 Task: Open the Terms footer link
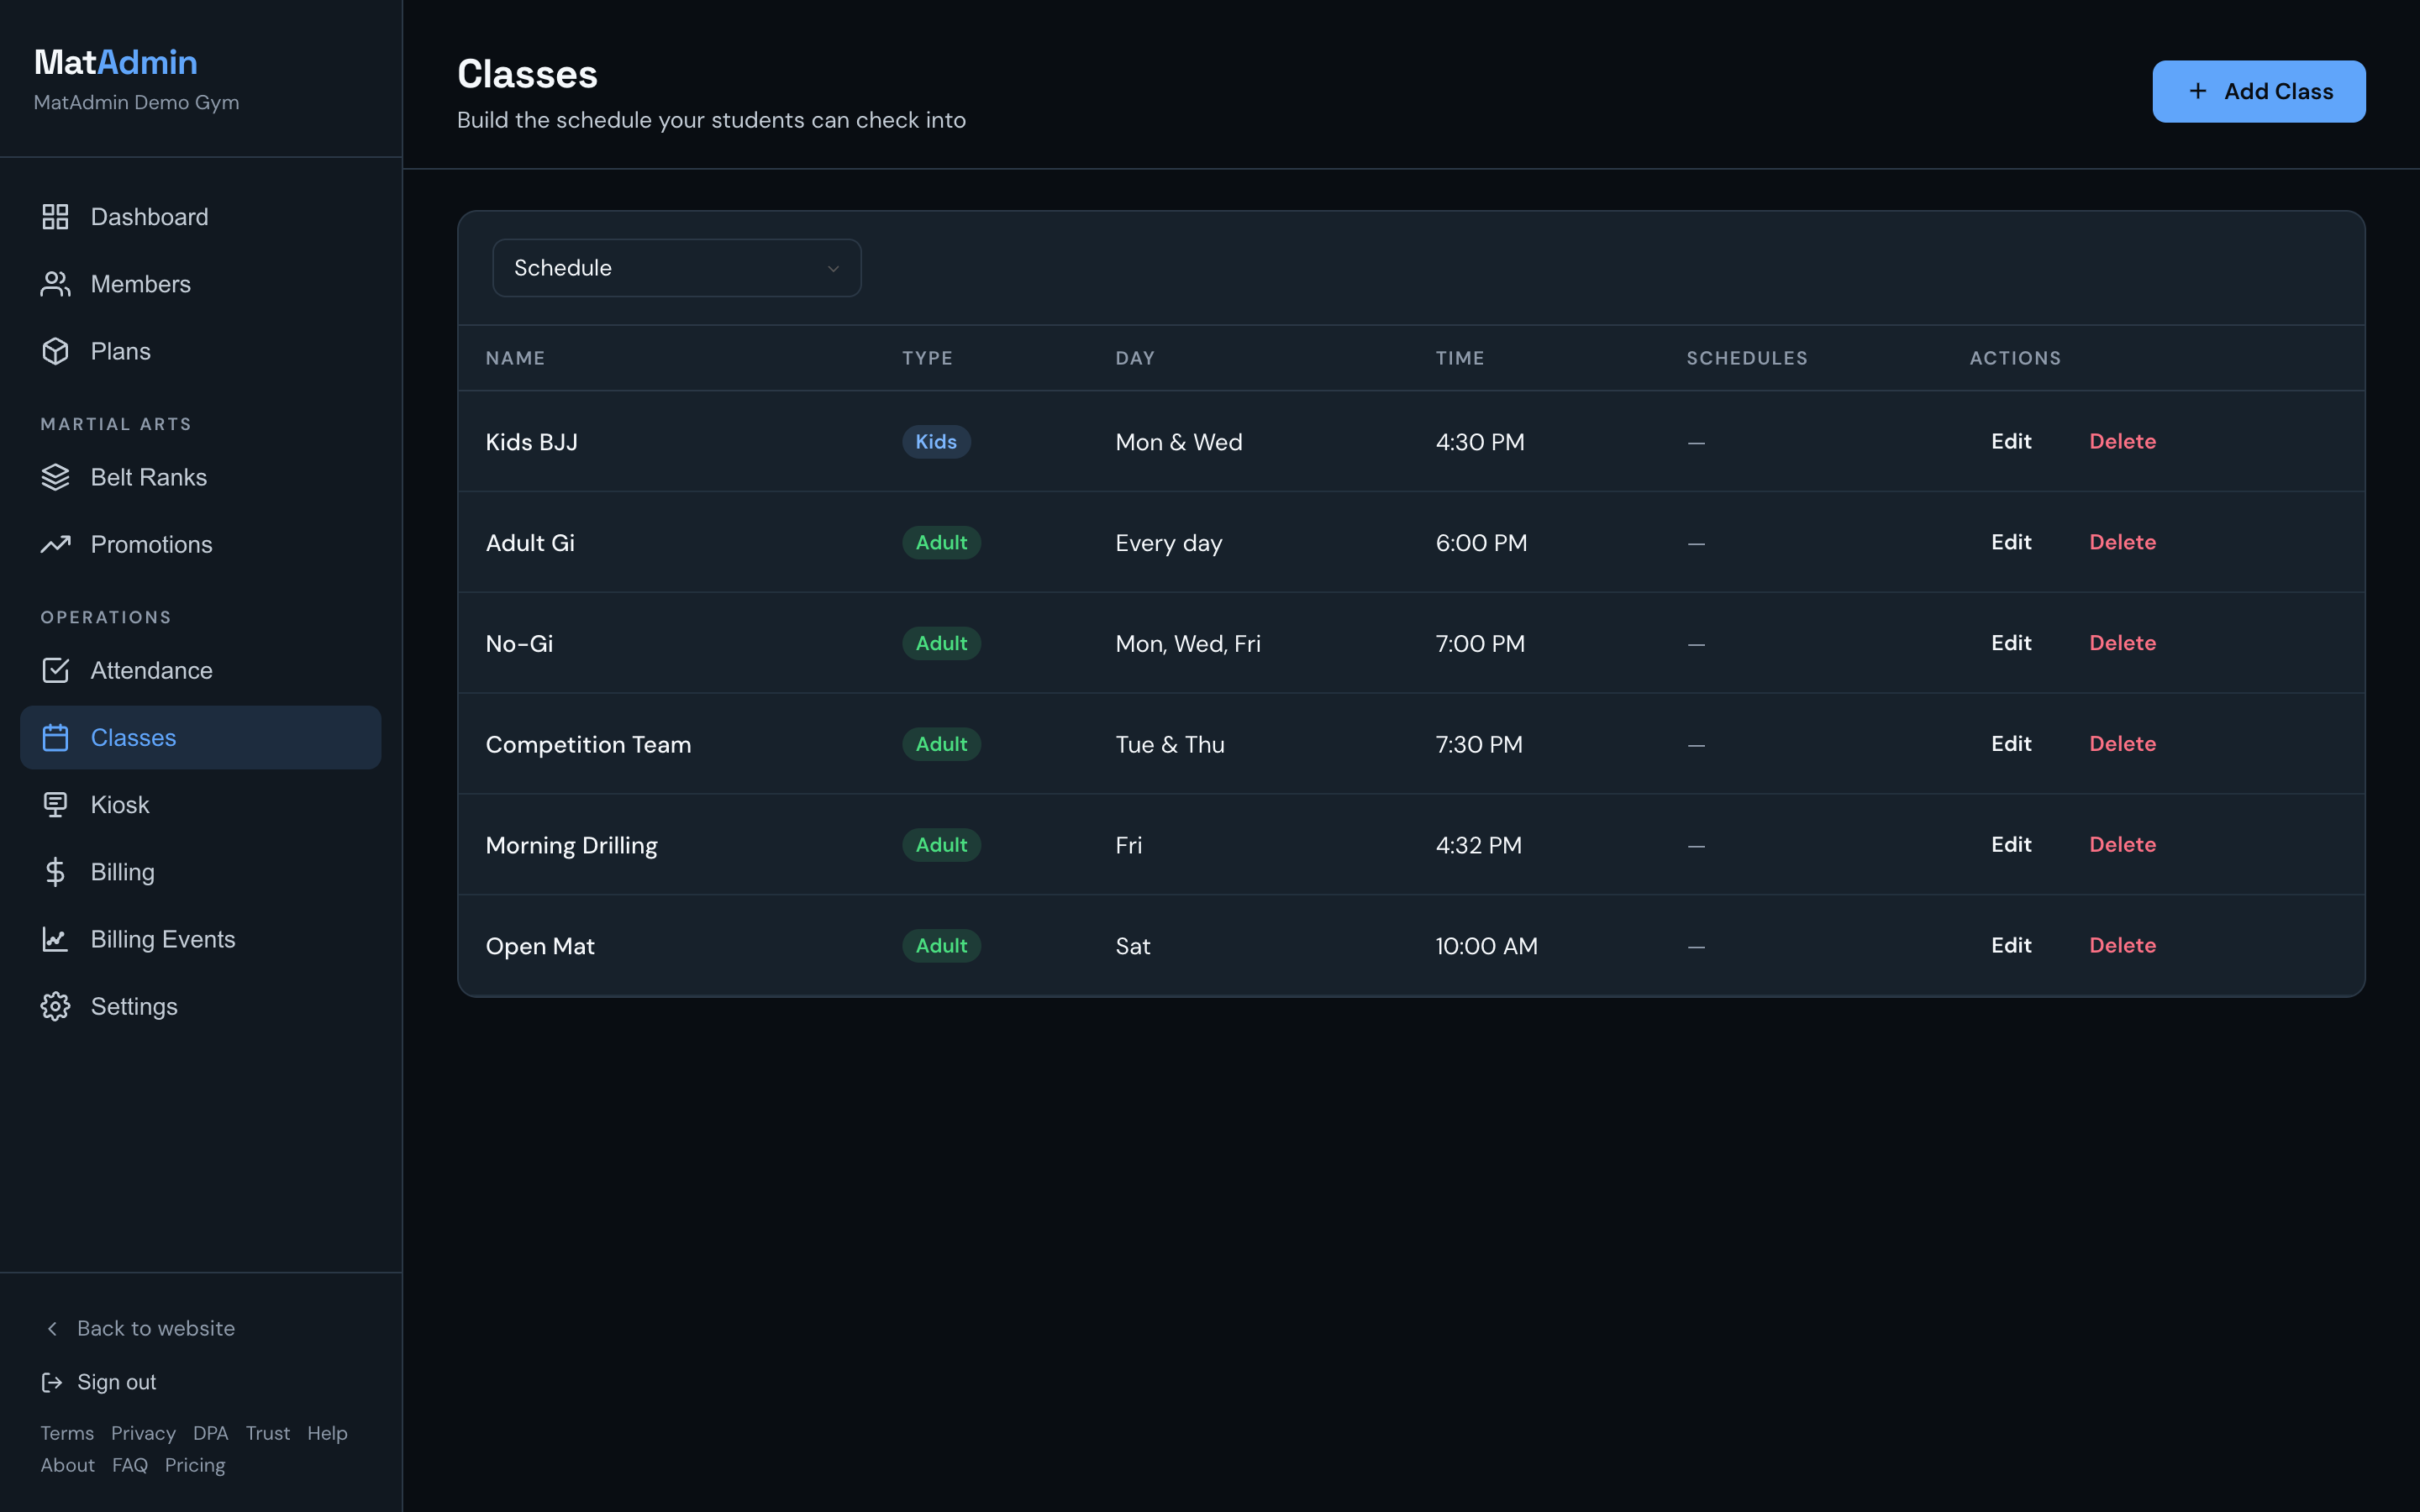click(x=67, y=1433)
